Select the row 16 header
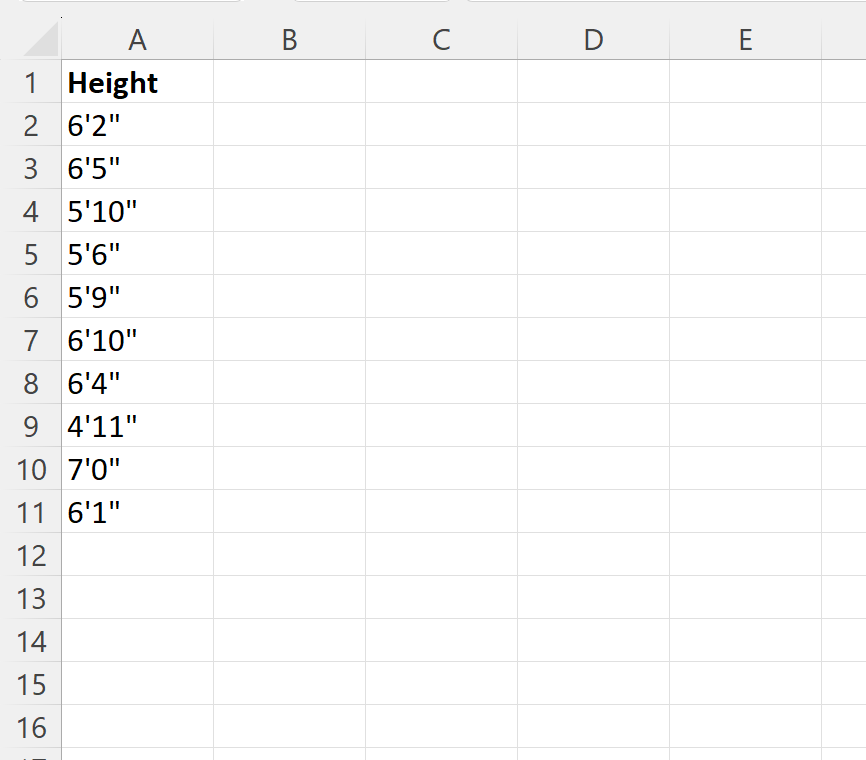 [31, 727]
